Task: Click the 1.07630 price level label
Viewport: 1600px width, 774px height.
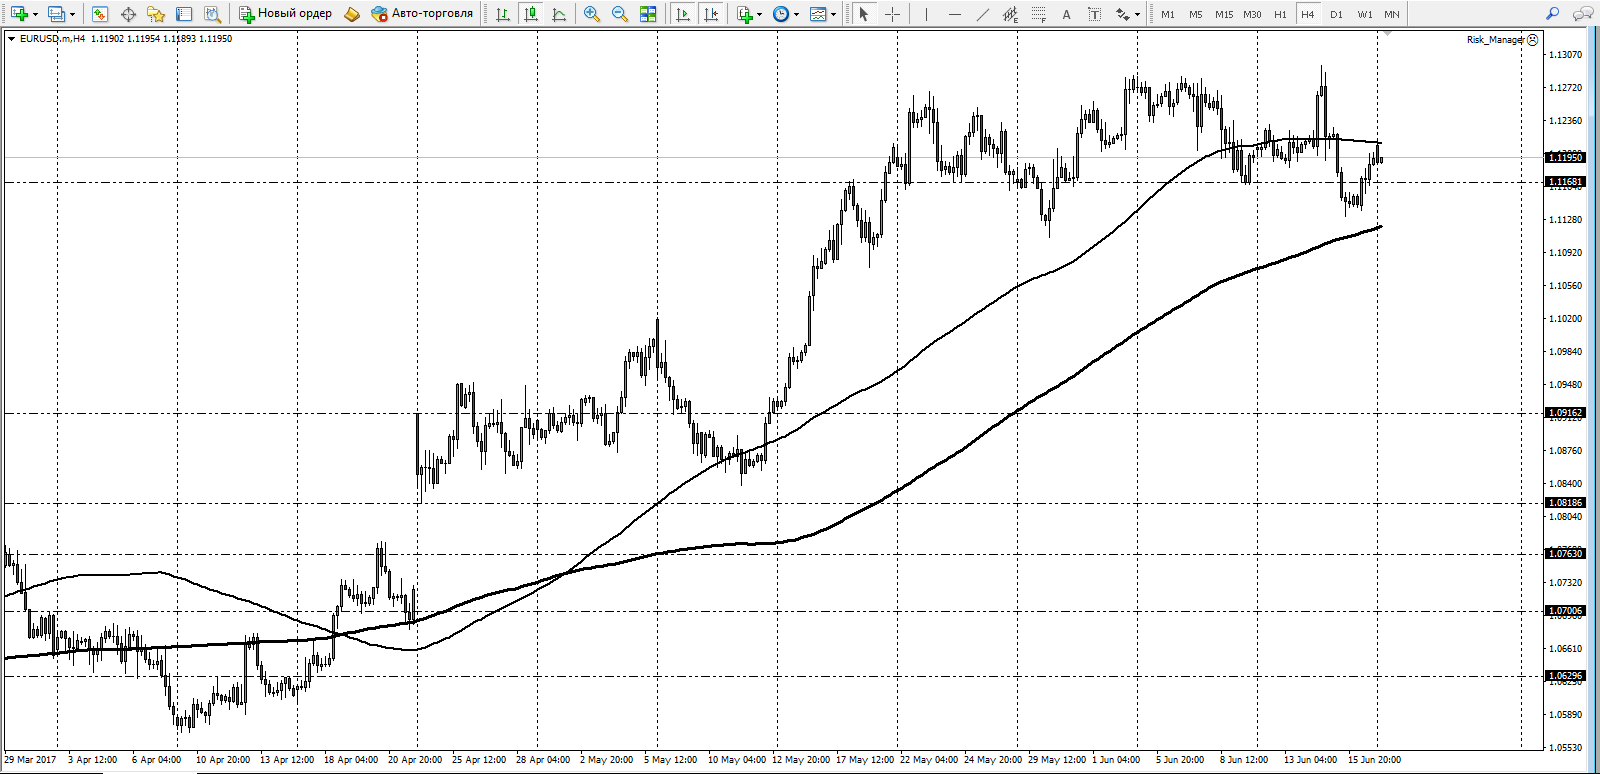Action: (x=1566, y=554)
